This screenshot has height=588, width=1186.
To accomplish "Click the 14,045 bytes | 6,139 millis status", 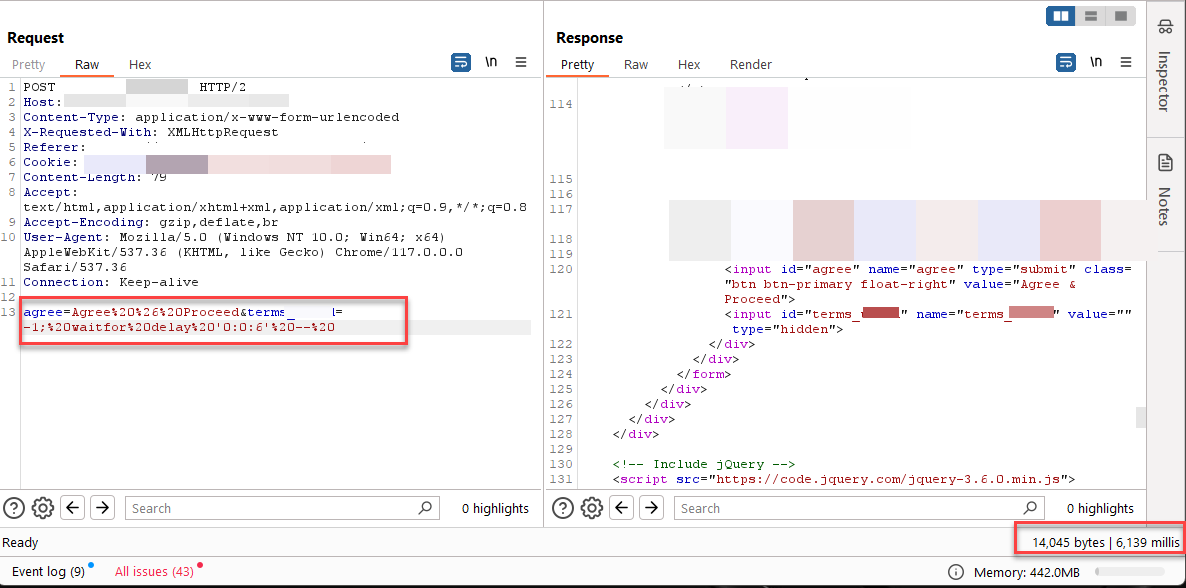I will click(x=1105, y=542).
